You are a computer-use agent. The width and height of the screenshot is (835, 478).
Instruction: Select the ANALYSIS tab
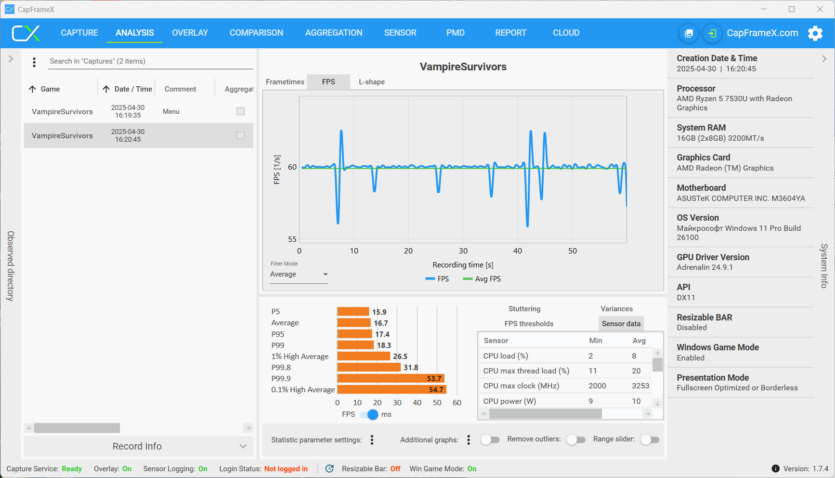[135, 32]
